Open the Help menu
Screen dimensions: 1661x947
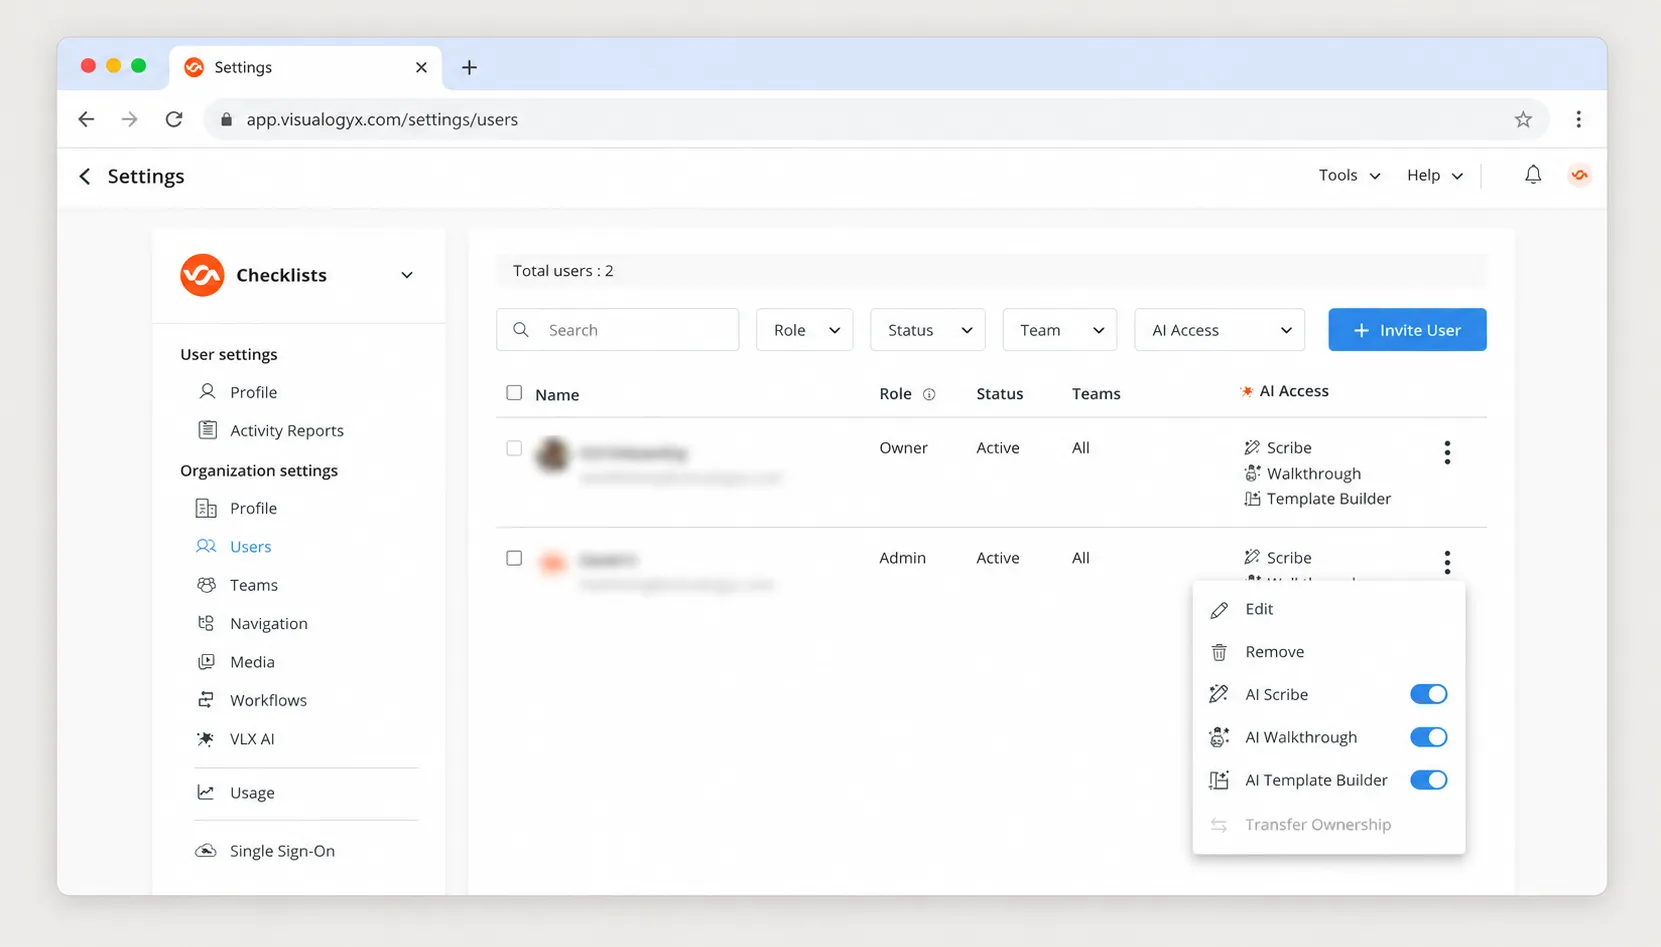(x=1435, y=175)
